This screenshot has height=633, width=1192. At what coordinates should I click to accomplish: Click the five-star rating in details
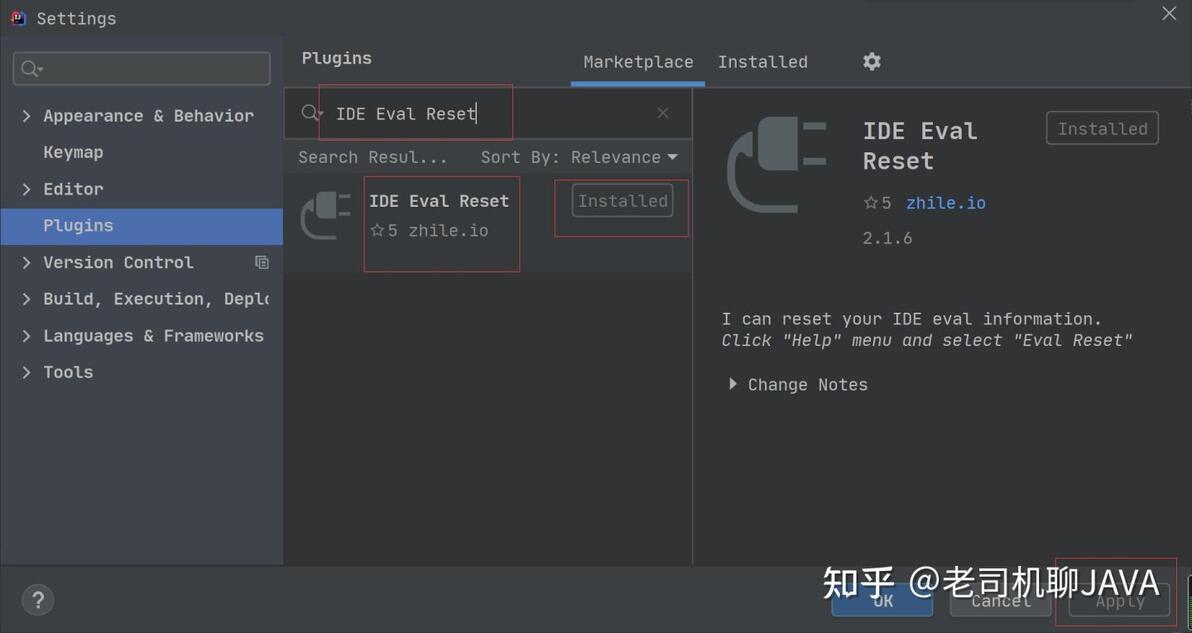(x=877, y=203)
